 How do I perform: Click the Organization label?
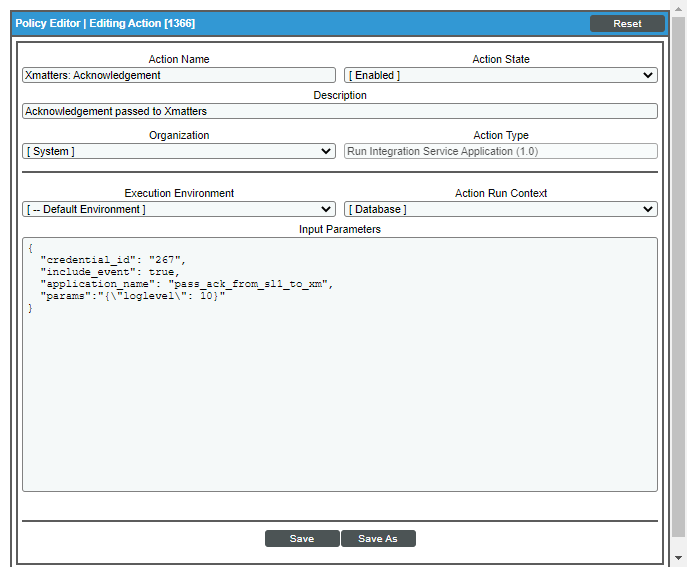(x=179, y=135)
